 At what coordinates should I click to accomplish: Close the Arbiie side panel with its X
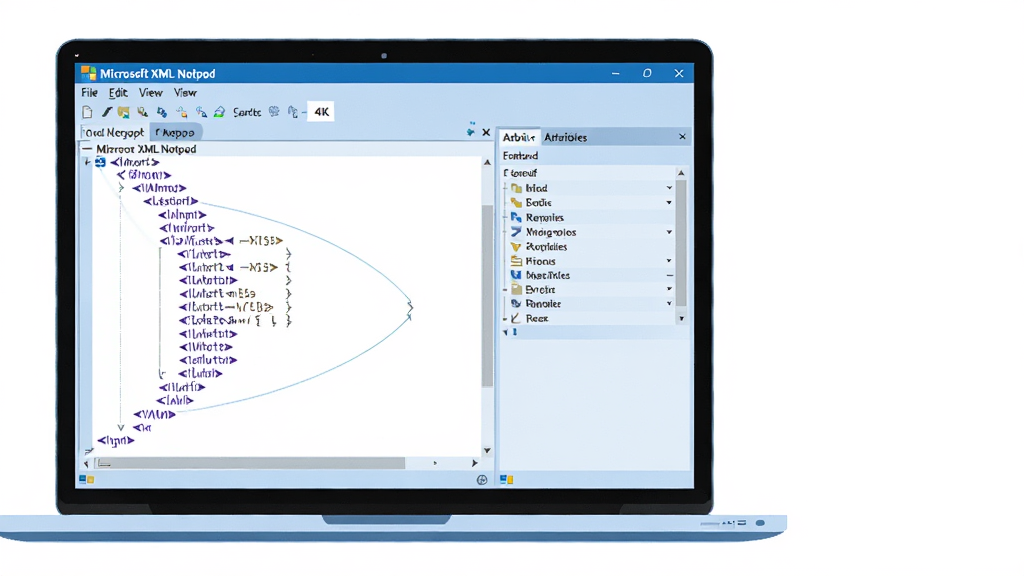682,136
